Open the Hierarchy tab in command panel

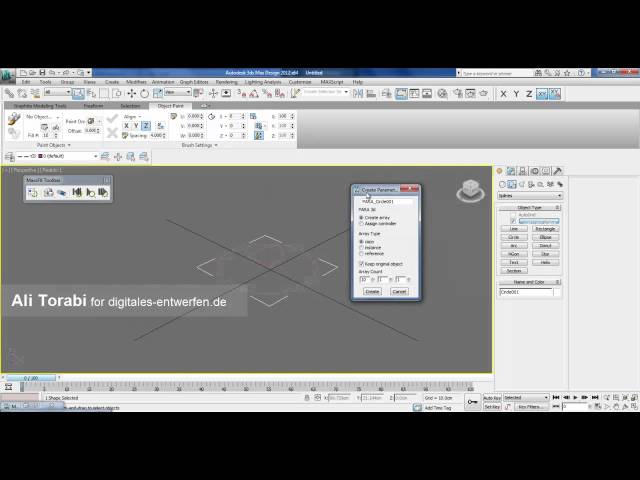click(x=522, y=171)
